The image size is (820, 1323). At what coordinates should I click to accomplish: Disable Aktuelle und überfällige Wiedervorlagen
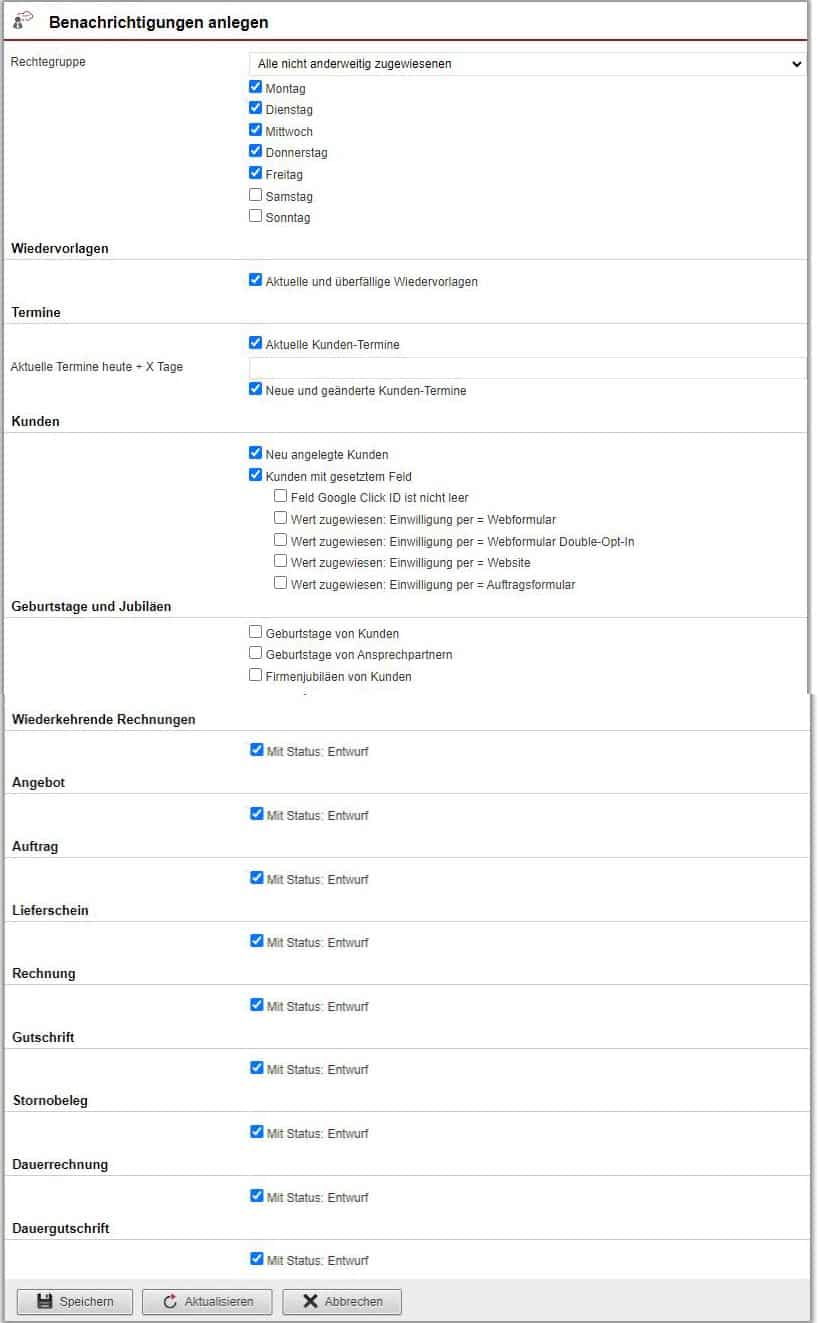[256, 281]
